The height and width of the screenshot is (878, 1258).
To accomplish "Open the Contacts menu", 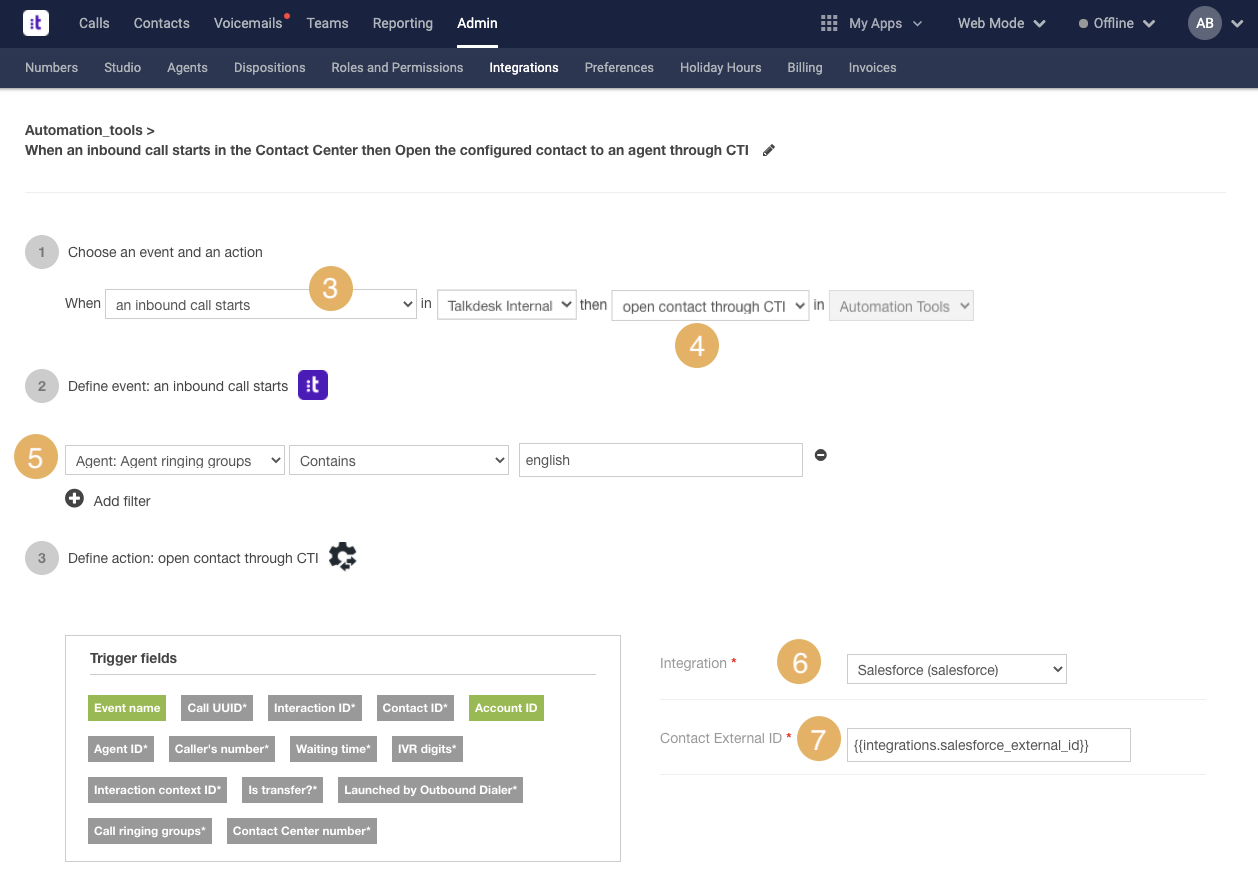I will point(162,23).
